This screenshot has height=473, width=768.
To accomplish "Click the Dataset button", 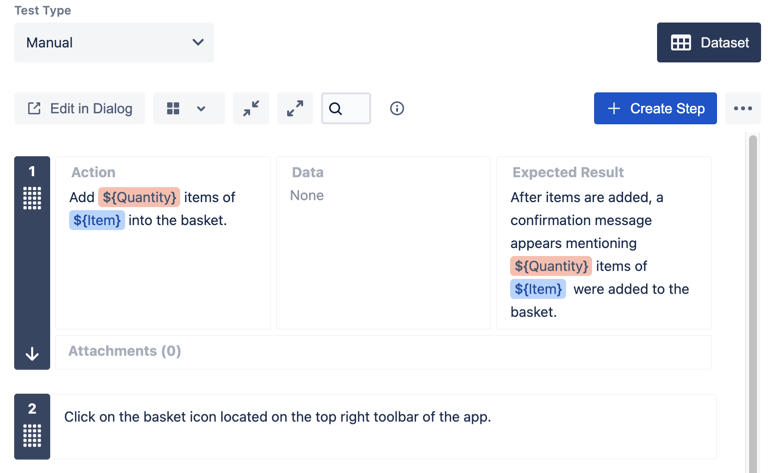I will (709, 43).
